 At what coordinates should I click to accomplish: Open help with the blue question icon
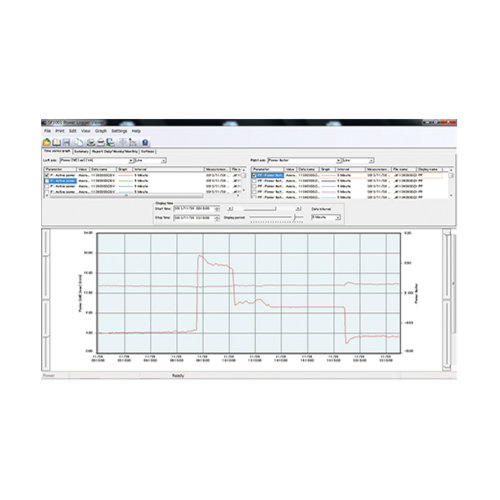145,142
